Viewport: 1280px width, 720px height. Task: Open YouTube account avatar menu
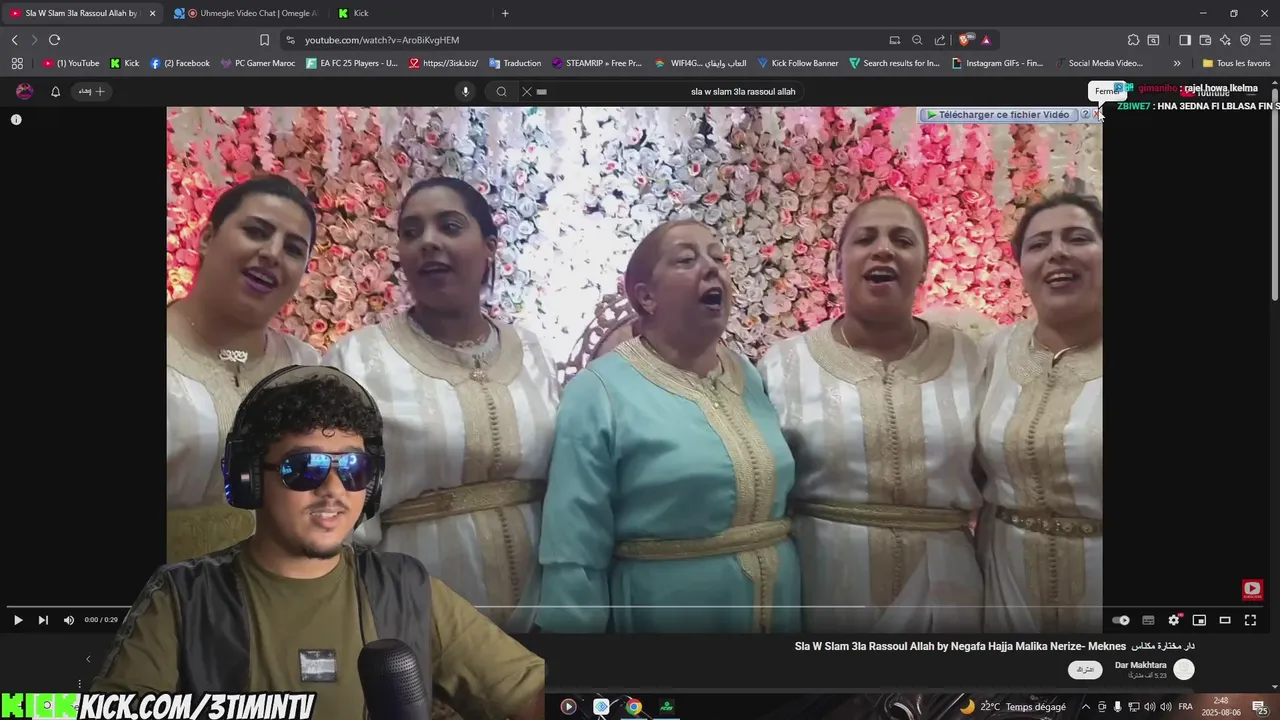pyautogui.click(x=25, y=91)
